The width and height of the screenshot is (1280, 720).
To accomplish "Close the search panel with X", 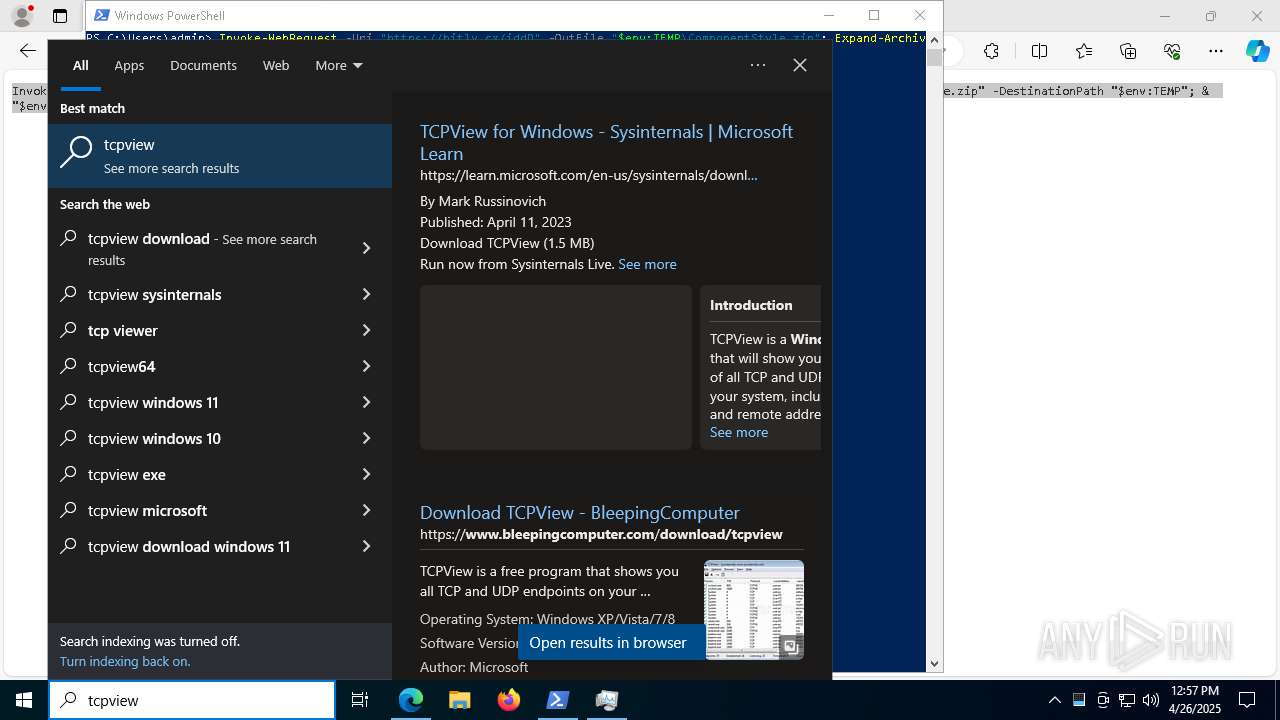I will [x=800, y=65].
